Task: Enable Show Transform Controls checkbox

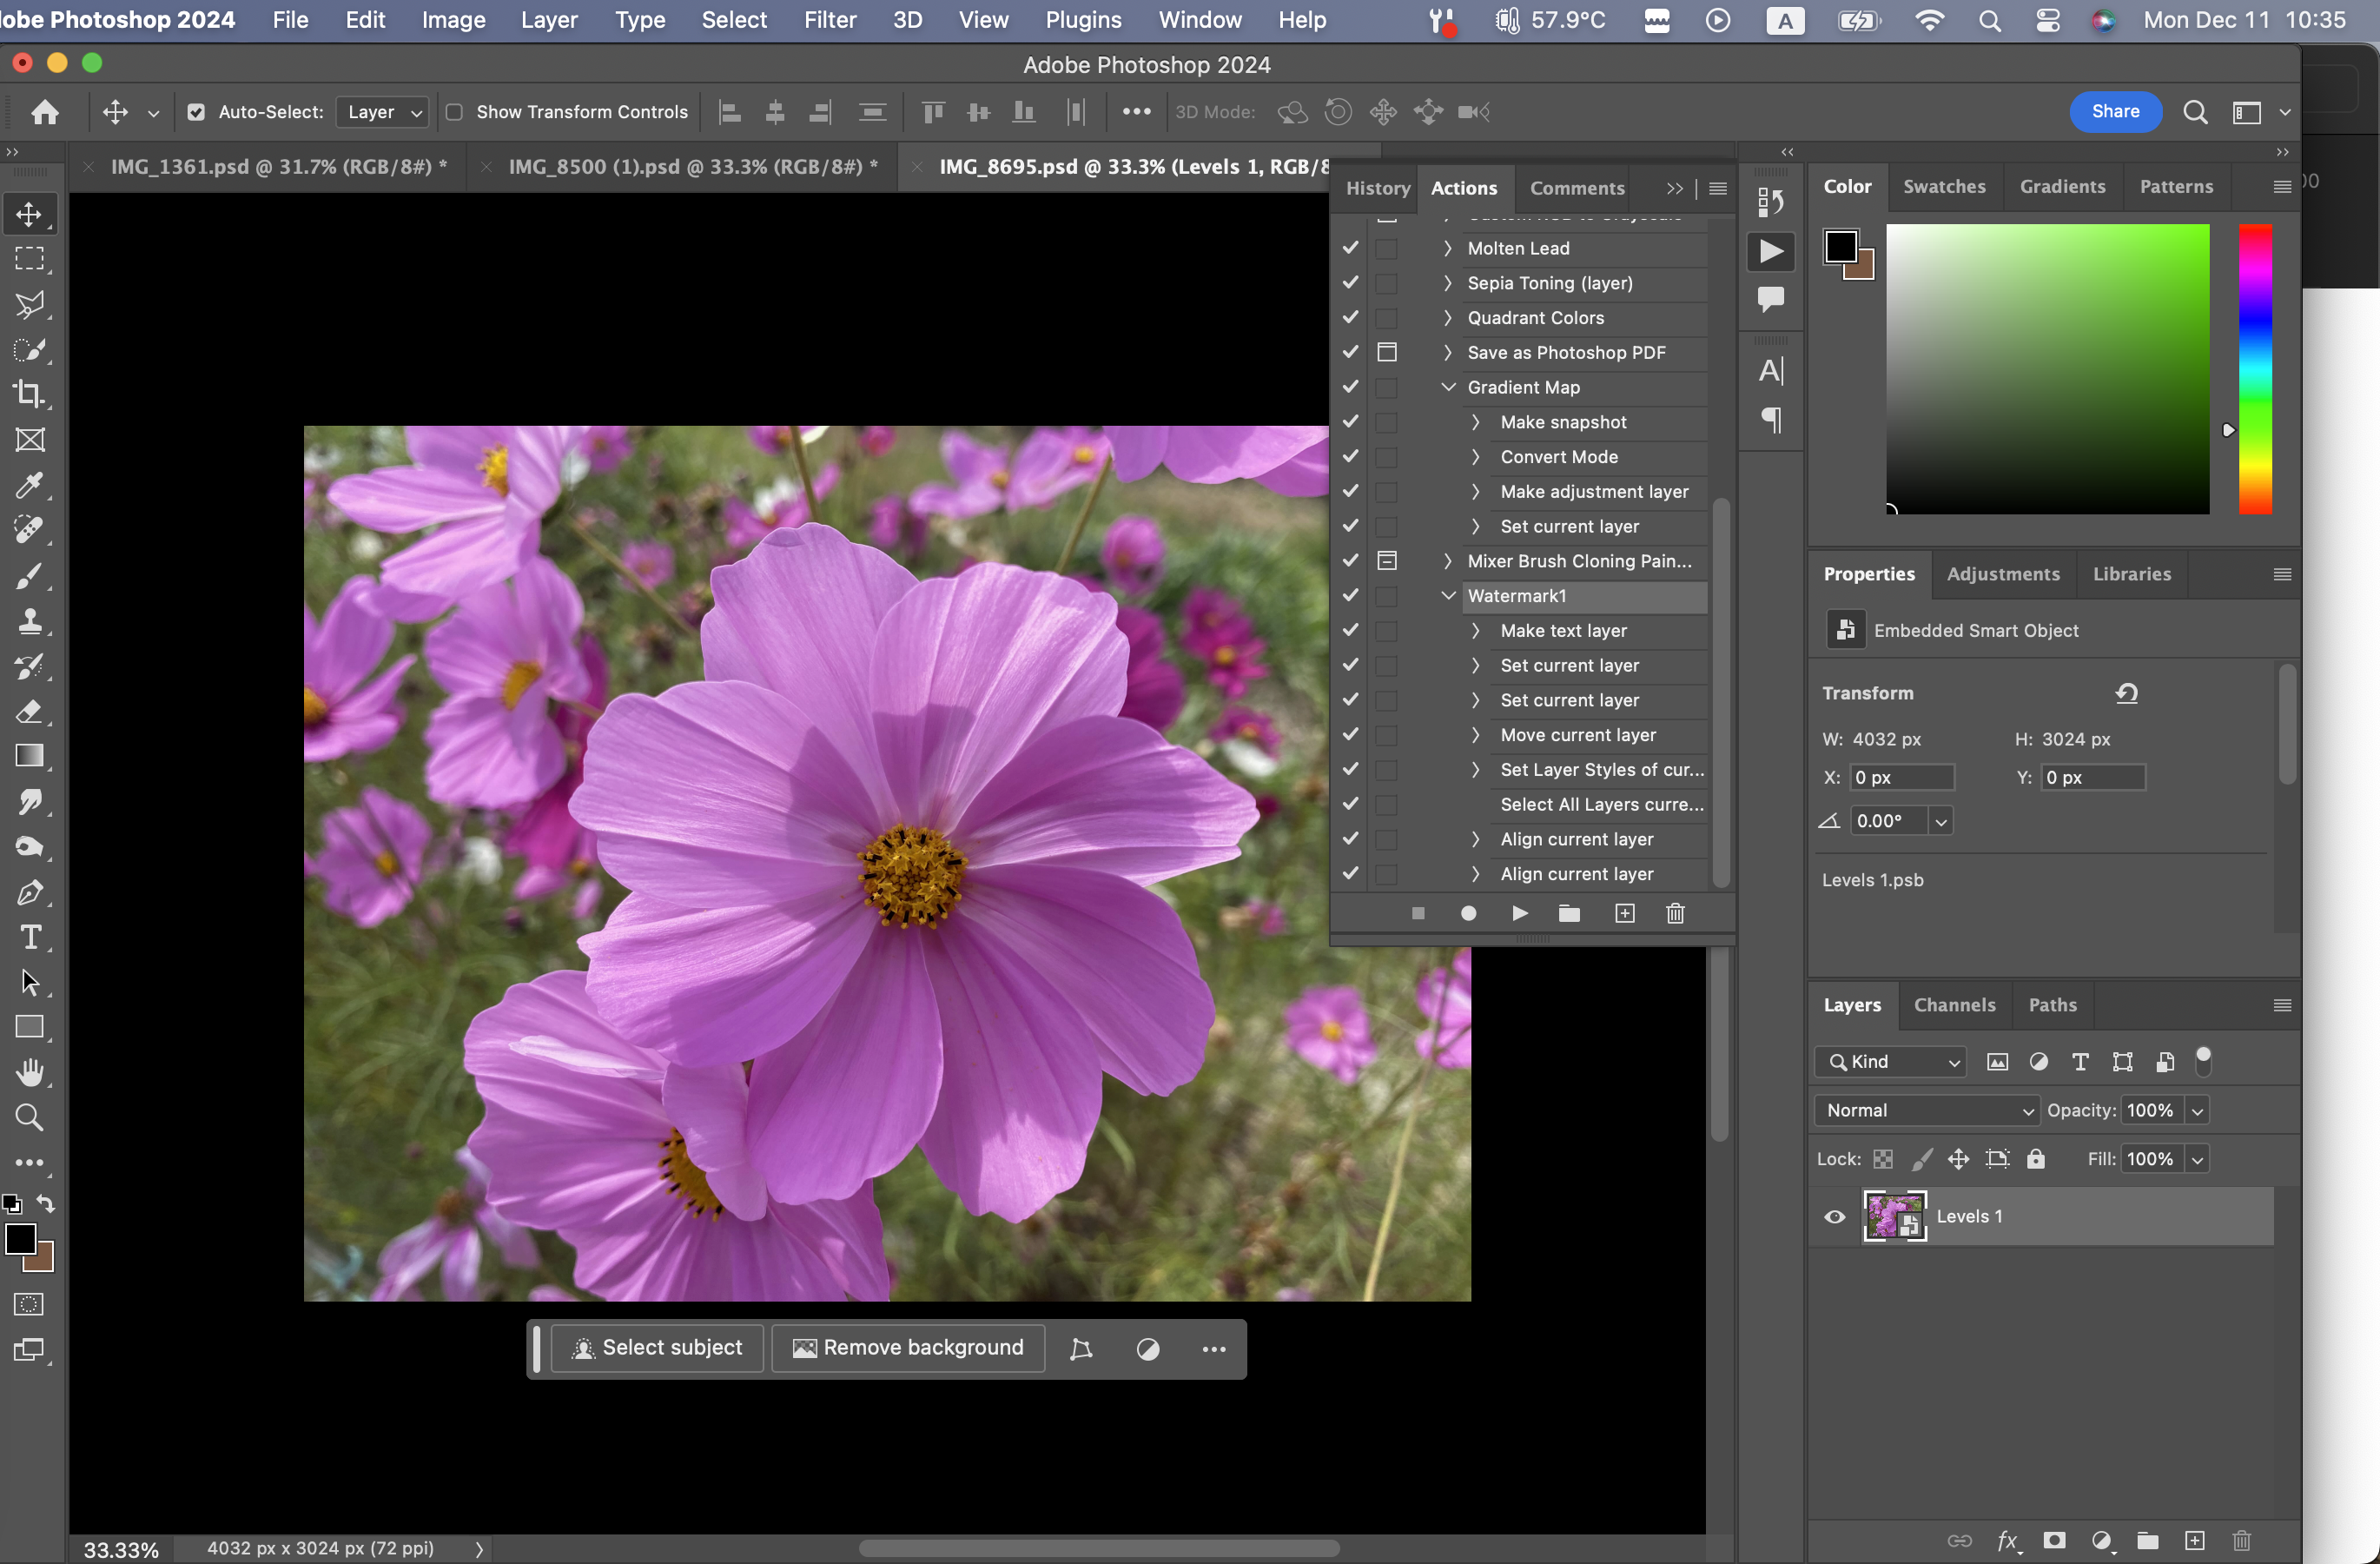Action: click(454, 112)
